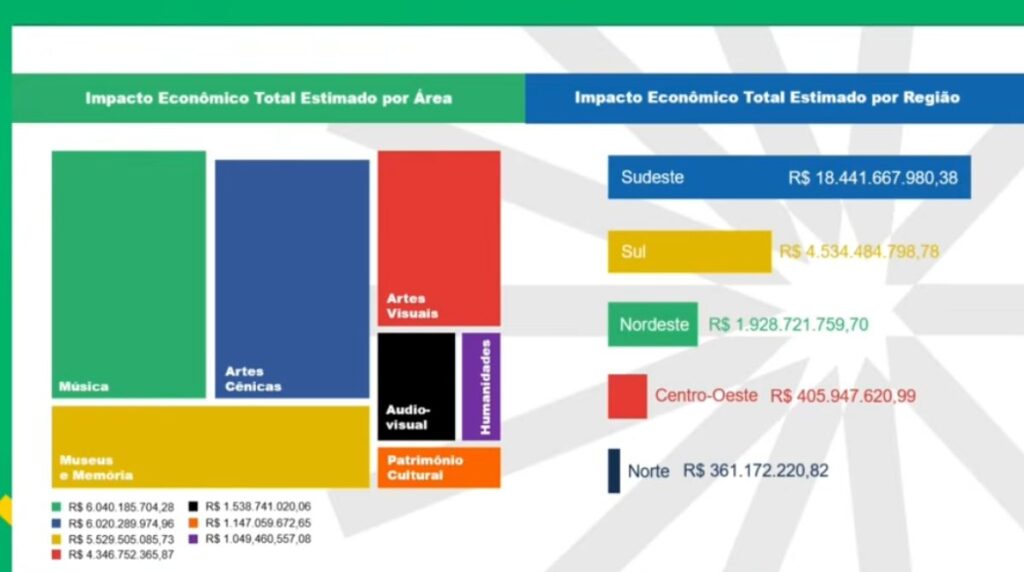The image size is (1024, 572).
Task: Click the blue Sudeste region bar
Action: (x=789, y=177)
